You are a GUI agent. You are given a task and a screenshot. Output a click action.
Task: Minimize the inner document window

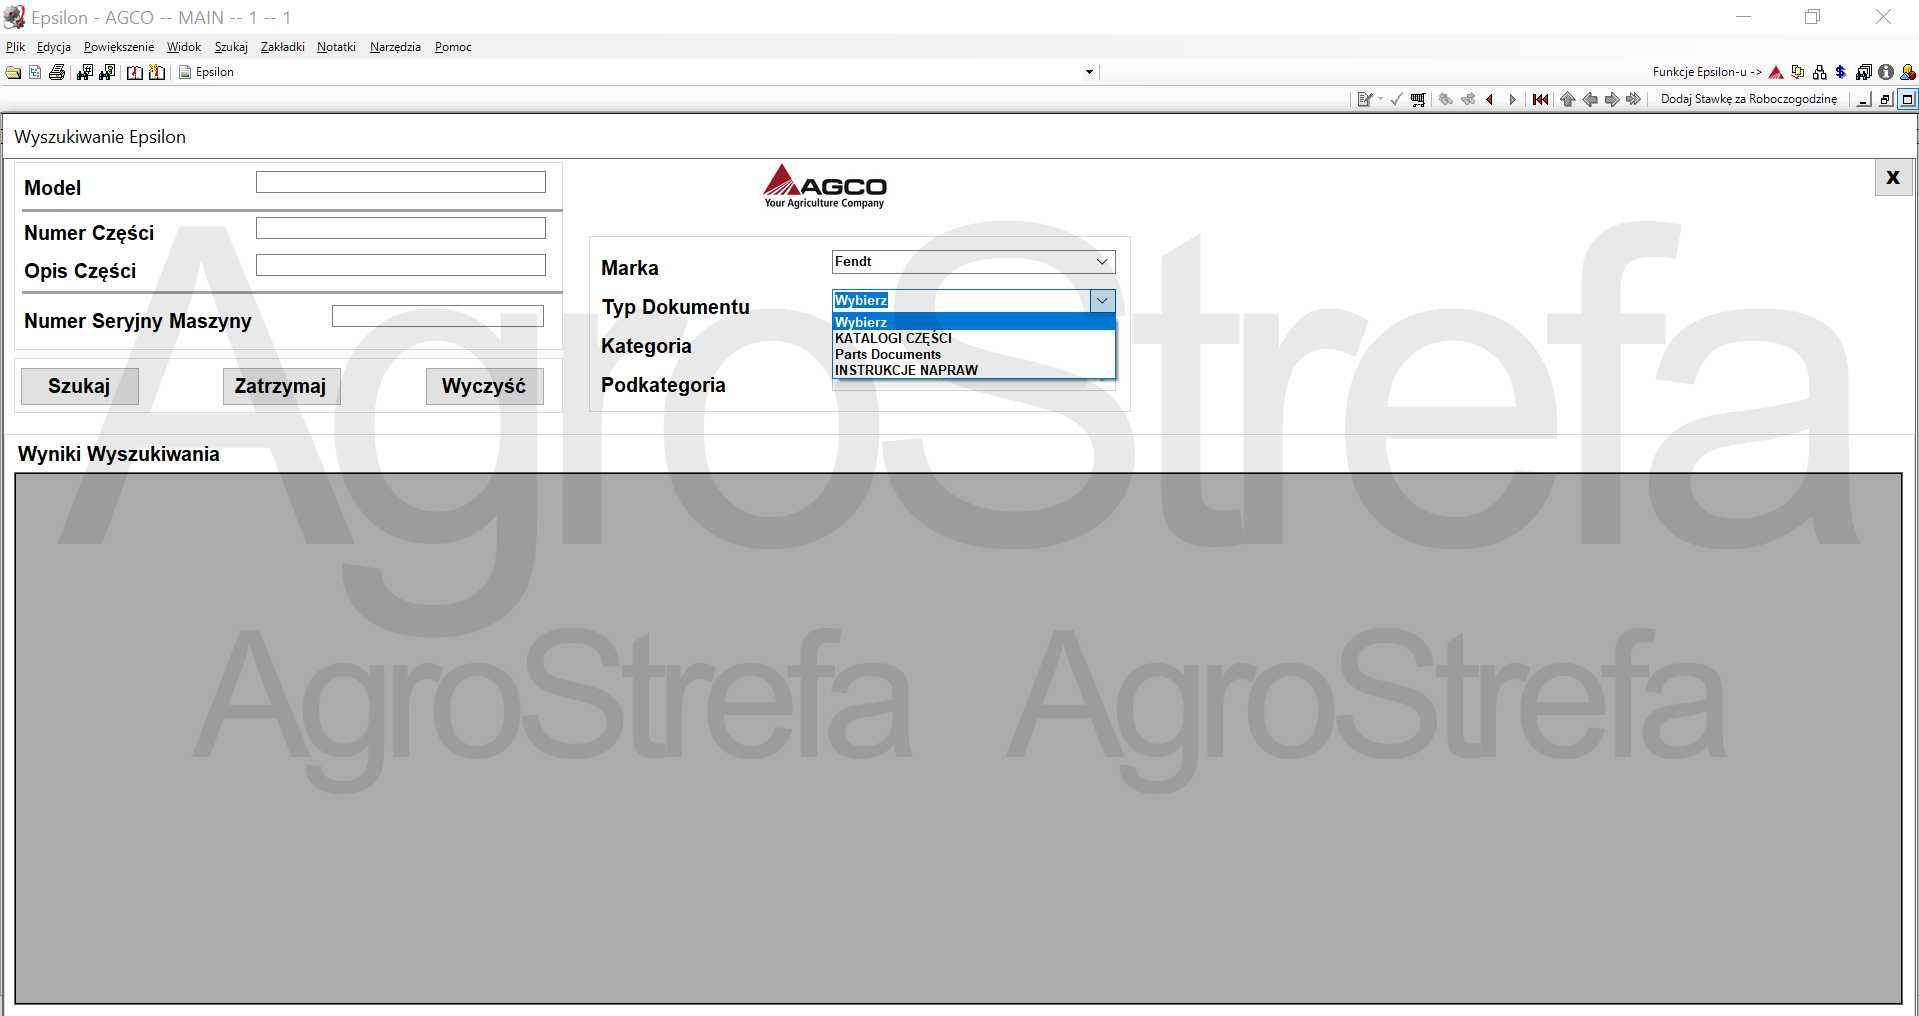click(1863, 99)
